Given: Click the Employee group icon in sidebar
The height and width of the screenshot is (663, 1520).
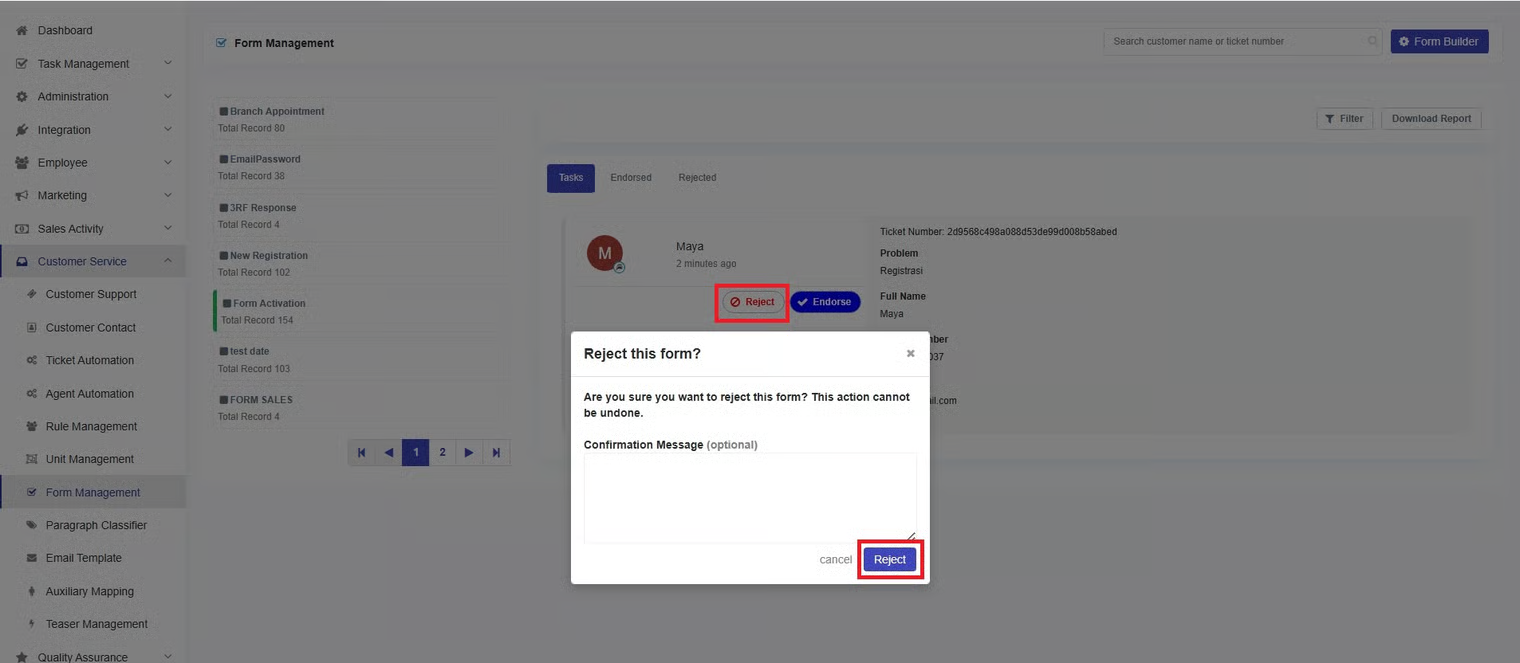Looking at the screenshot, I should (x=22, y=163).
